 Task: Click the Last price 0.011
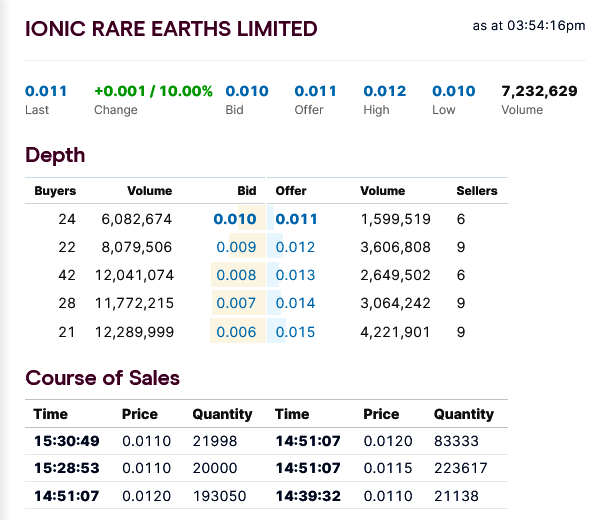(x=46, y=91)
